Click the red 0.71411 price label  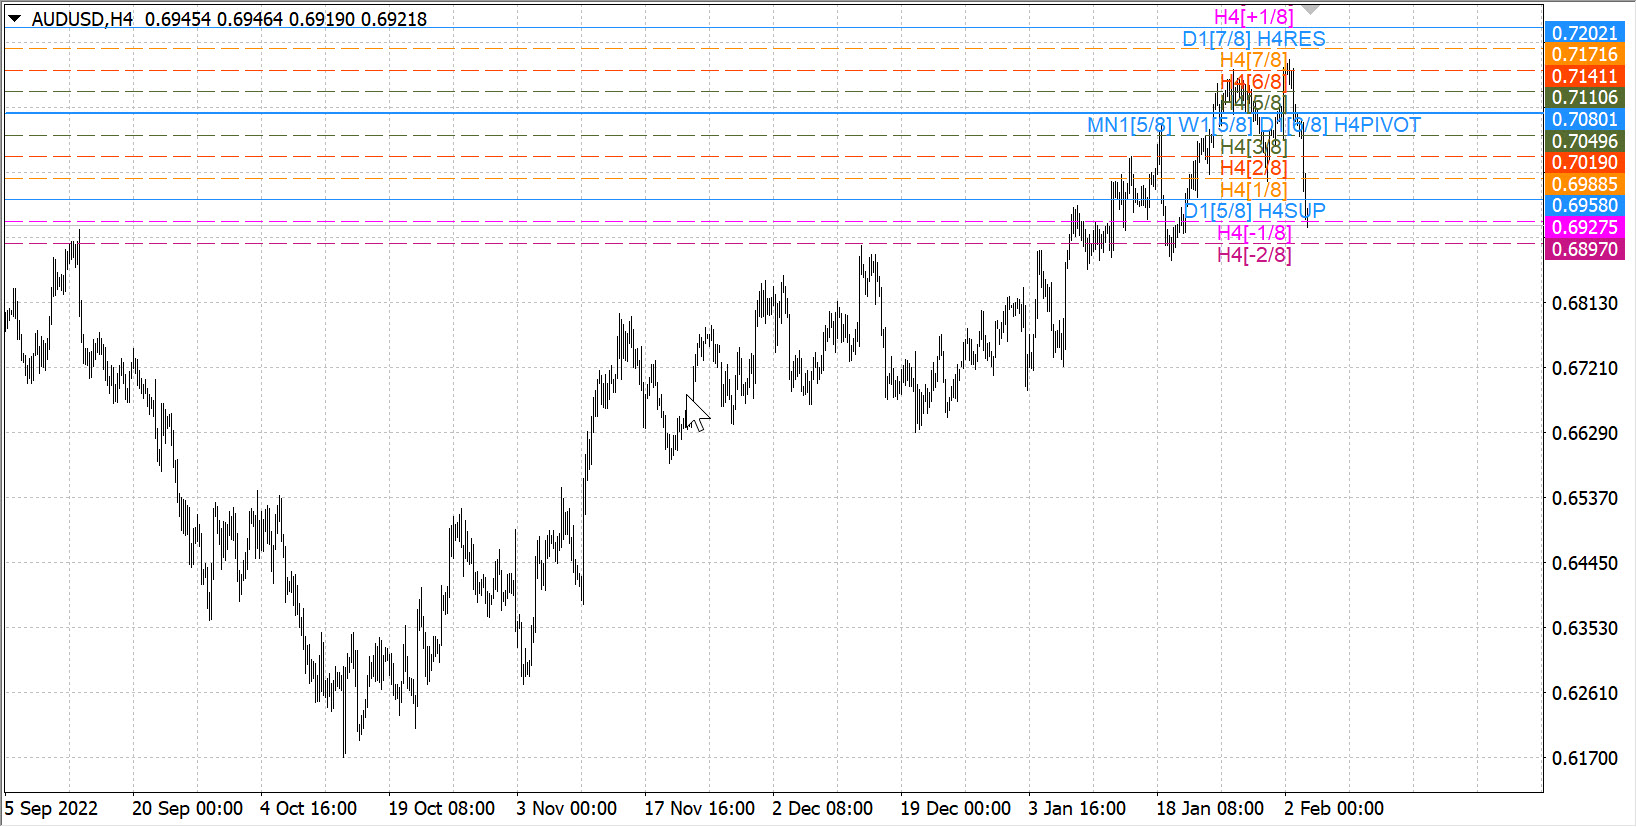click(1585, 77)
